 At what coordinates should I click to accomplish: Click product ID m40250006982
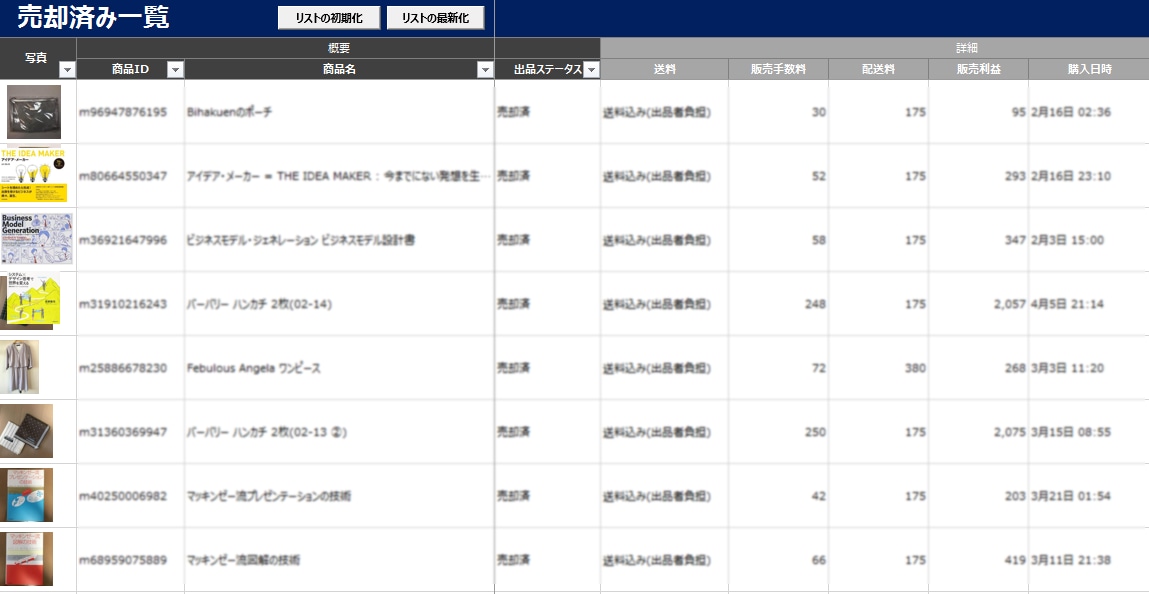pyautogui.click(x=123, y=496)
